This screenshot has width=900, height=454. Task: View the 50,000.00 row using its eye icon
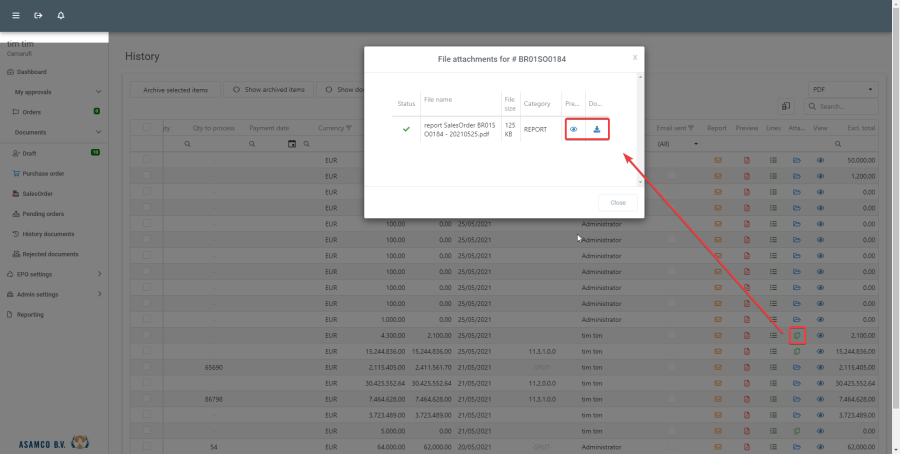coord(821,160)
